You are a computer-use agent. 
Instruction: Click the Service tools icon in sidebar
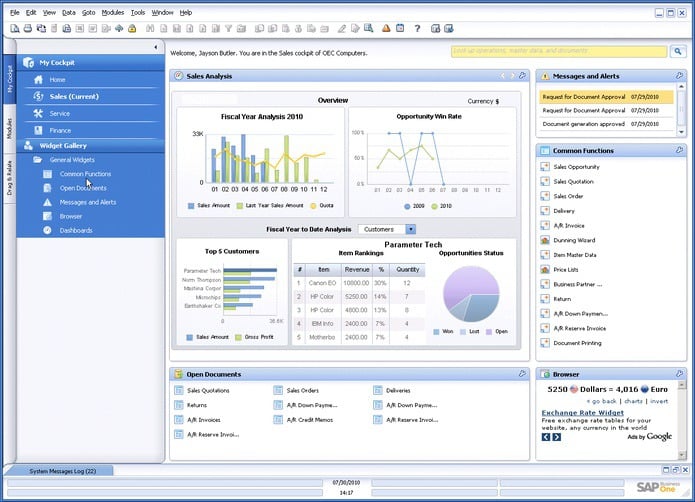click(x=39, y=113)
